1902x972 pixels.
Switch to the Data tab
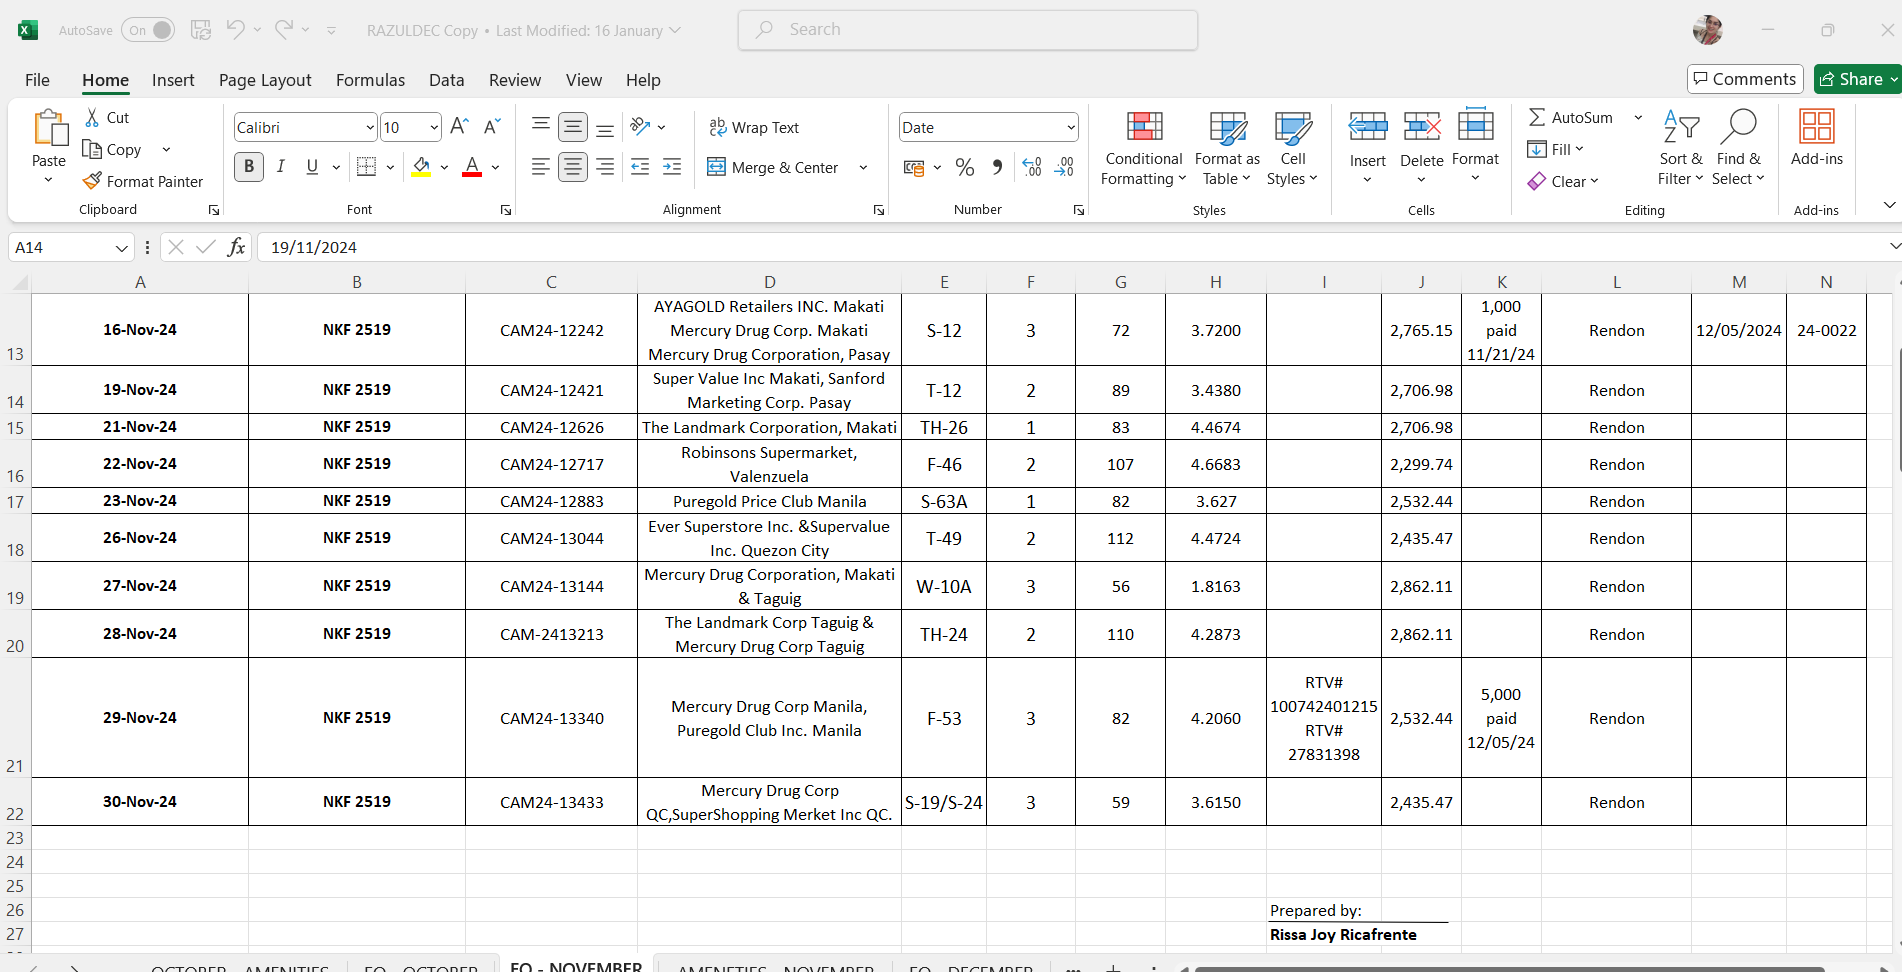click(x=446, y=80)
